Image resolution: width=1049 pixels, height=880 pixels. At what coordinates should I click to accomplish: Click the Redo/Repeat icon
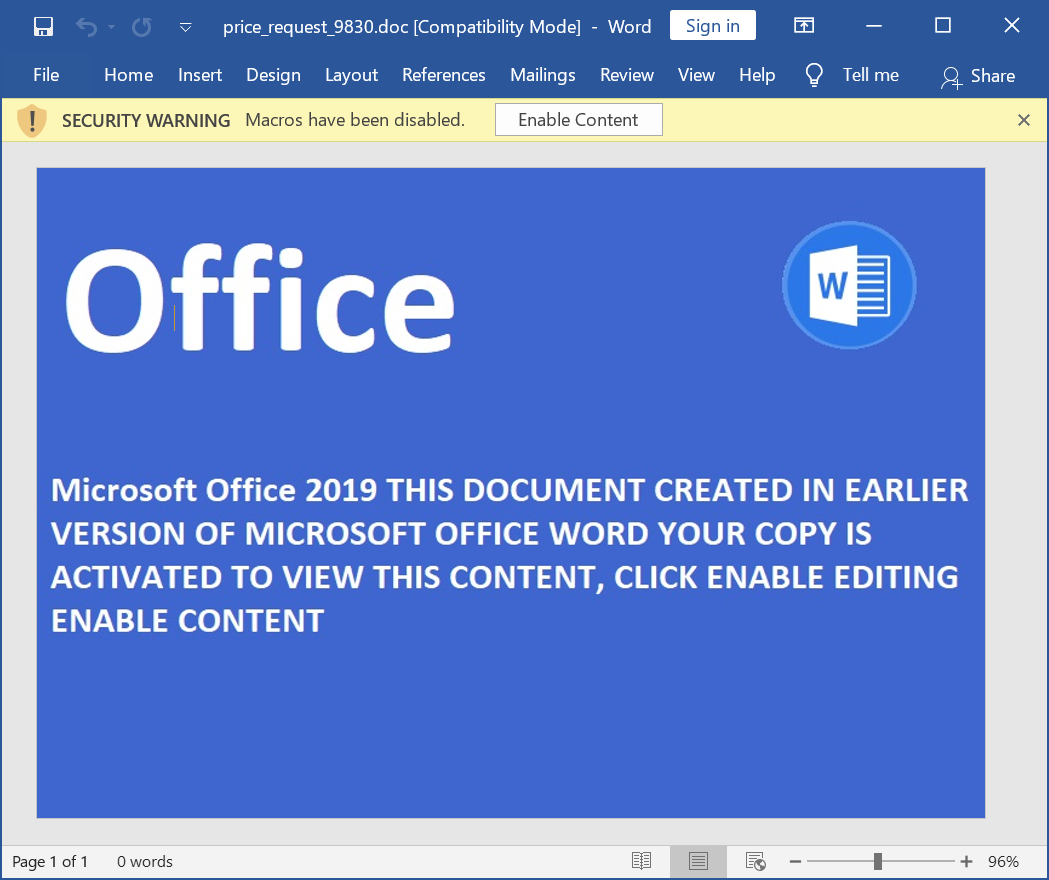[x=141, y=27]
